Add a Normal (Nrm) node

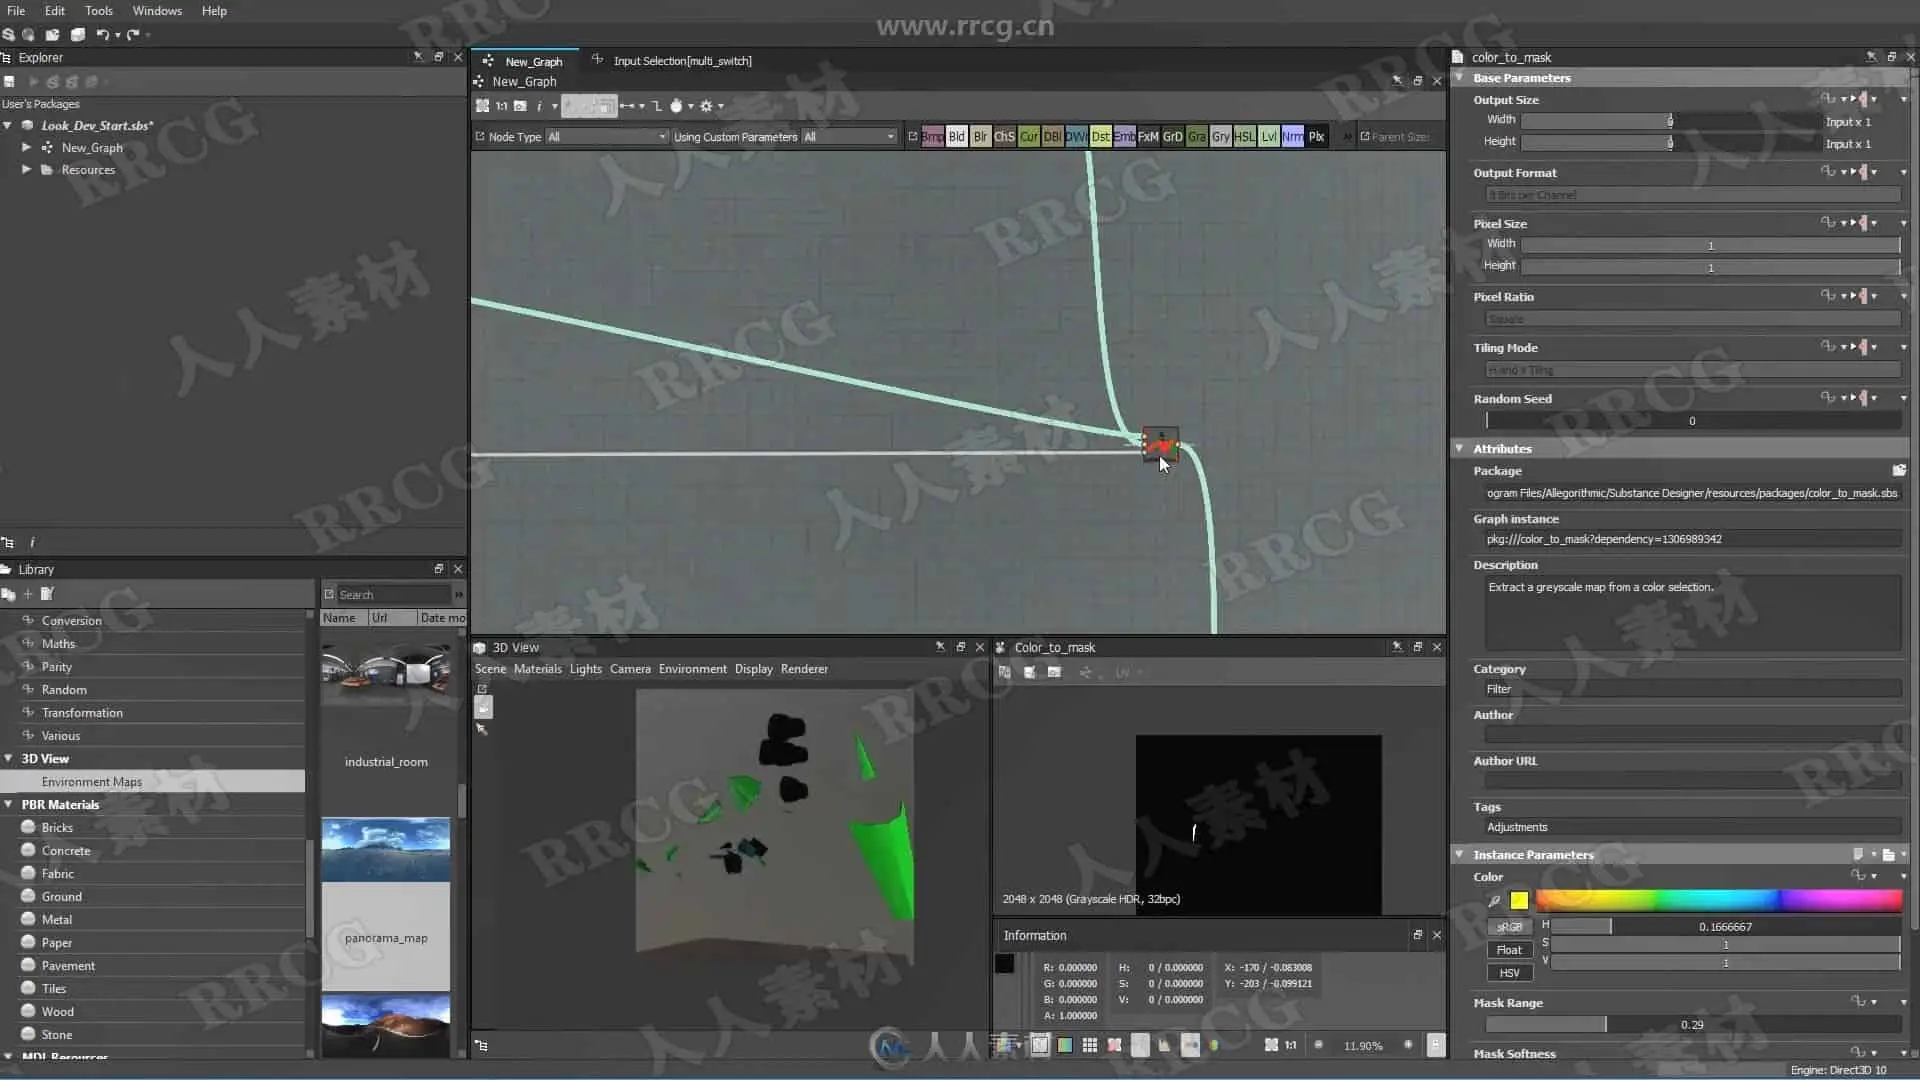[x=1292, y=137]
